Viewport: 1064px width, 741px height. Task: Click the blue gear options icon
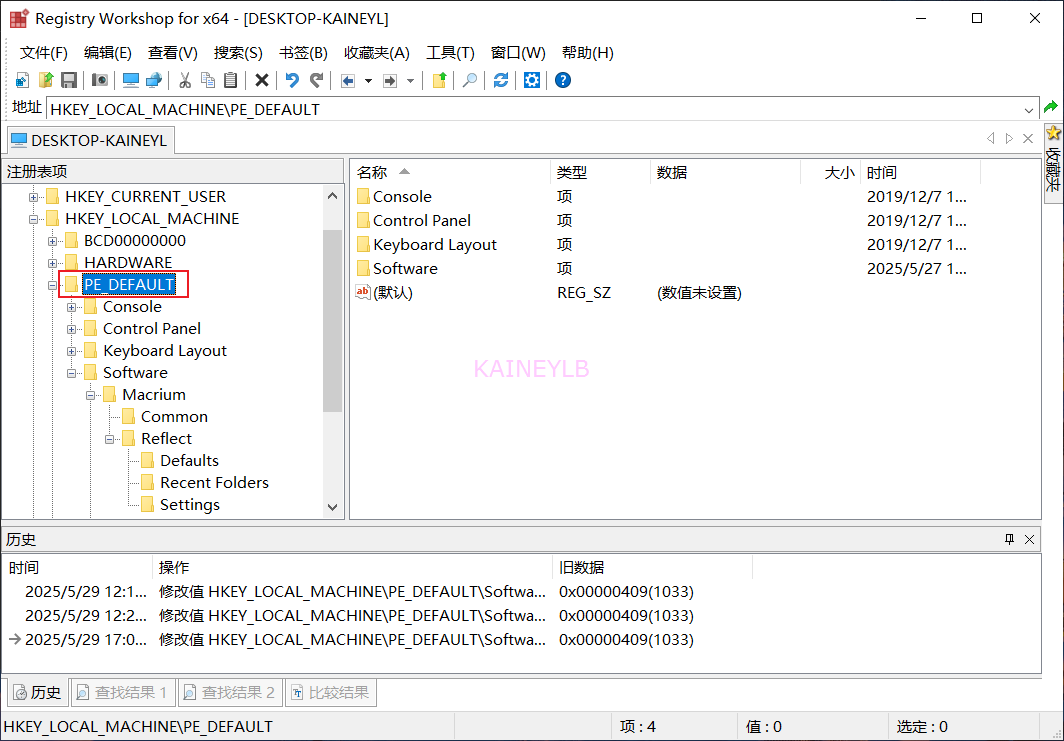click(532, 80)
